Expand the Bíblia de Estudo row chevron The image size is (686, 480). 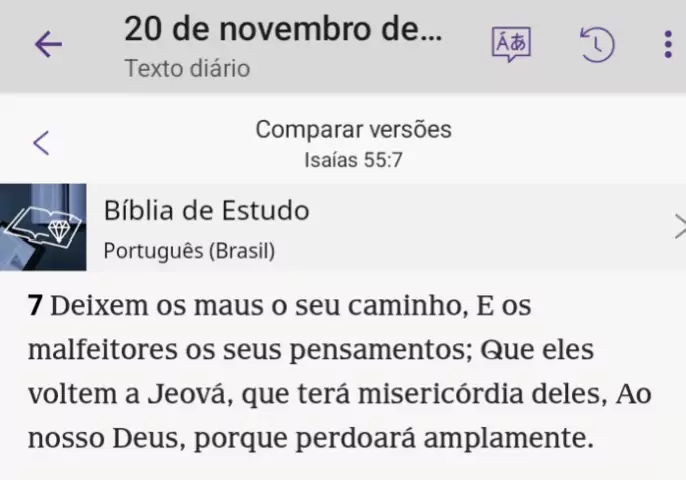click(678, 227)
